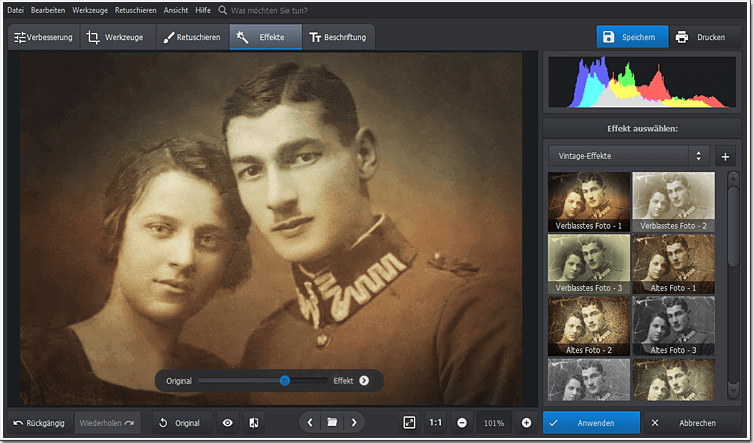
Task: Go to the next photo arrow
Action: [354, 422]
